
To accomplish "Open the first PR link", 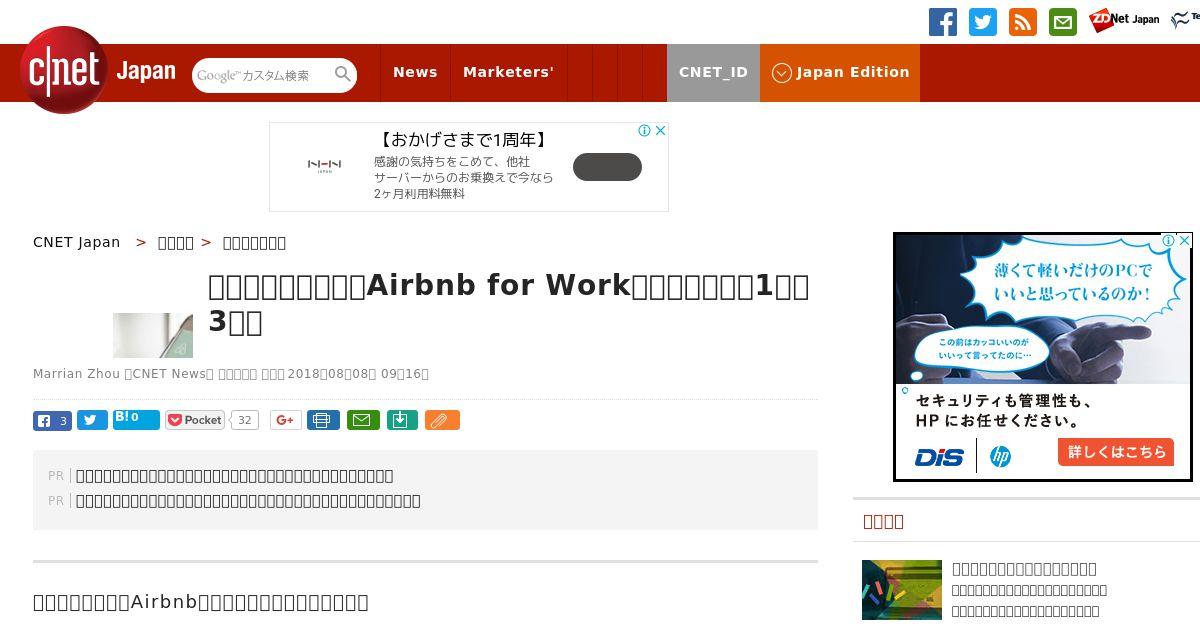I will pos(234,476).
